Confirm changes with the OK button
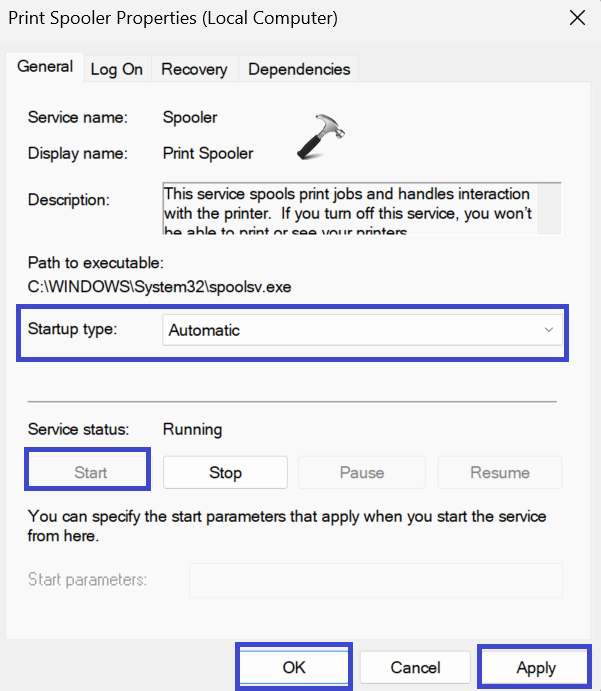This screenshot has width=601, height=691. point(294,667)
